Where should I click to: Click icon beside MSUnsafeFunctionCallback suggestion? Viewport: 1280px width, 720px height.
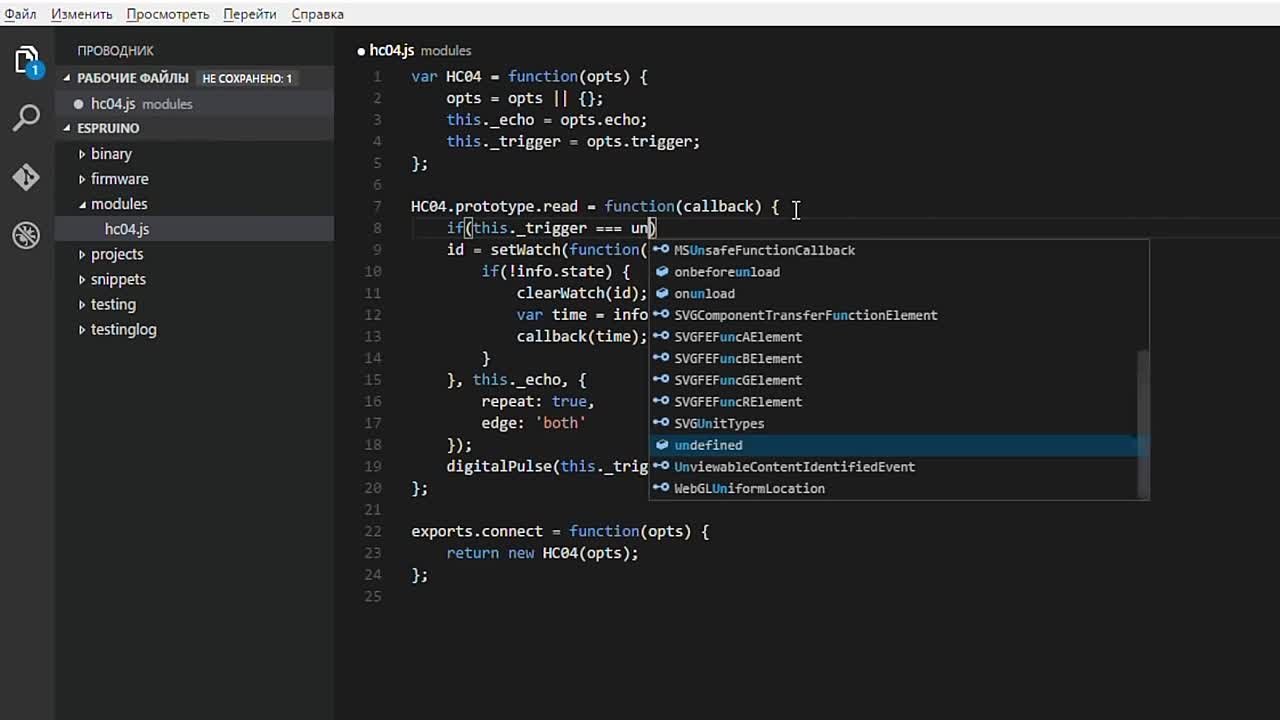click(661, 250)
